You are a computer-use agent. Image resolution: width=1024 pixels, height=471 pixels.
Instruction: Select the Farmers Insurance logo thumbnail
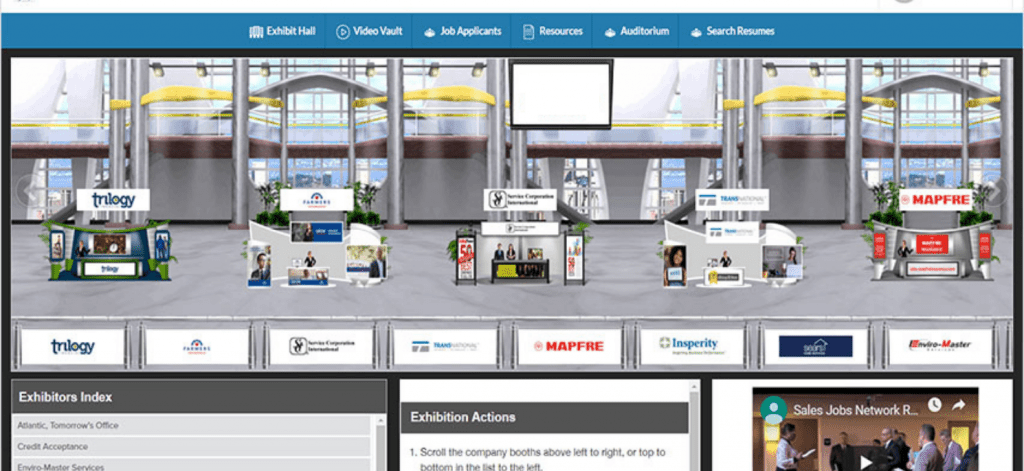pyautogui.click(x=196, y=346)
